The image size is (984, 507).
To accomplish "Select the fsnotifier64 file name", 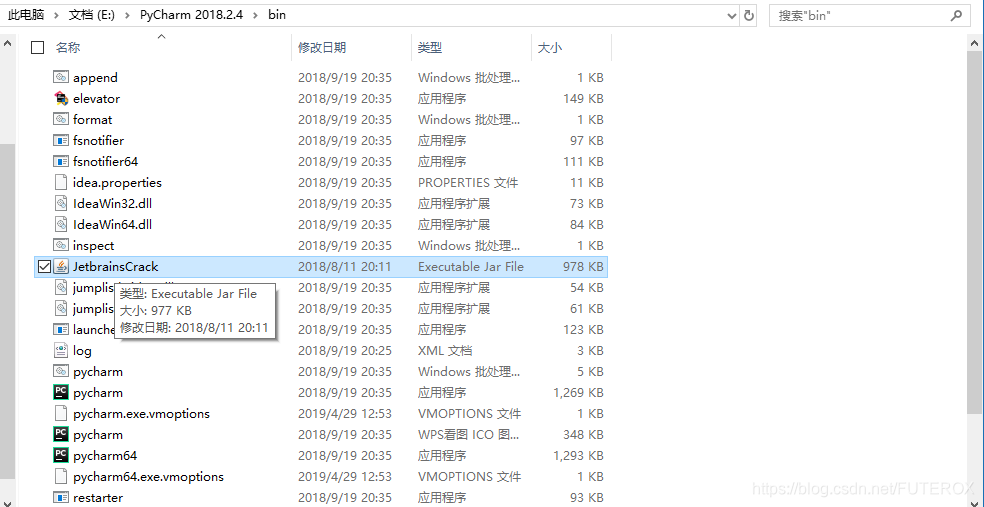I will 105,161.
